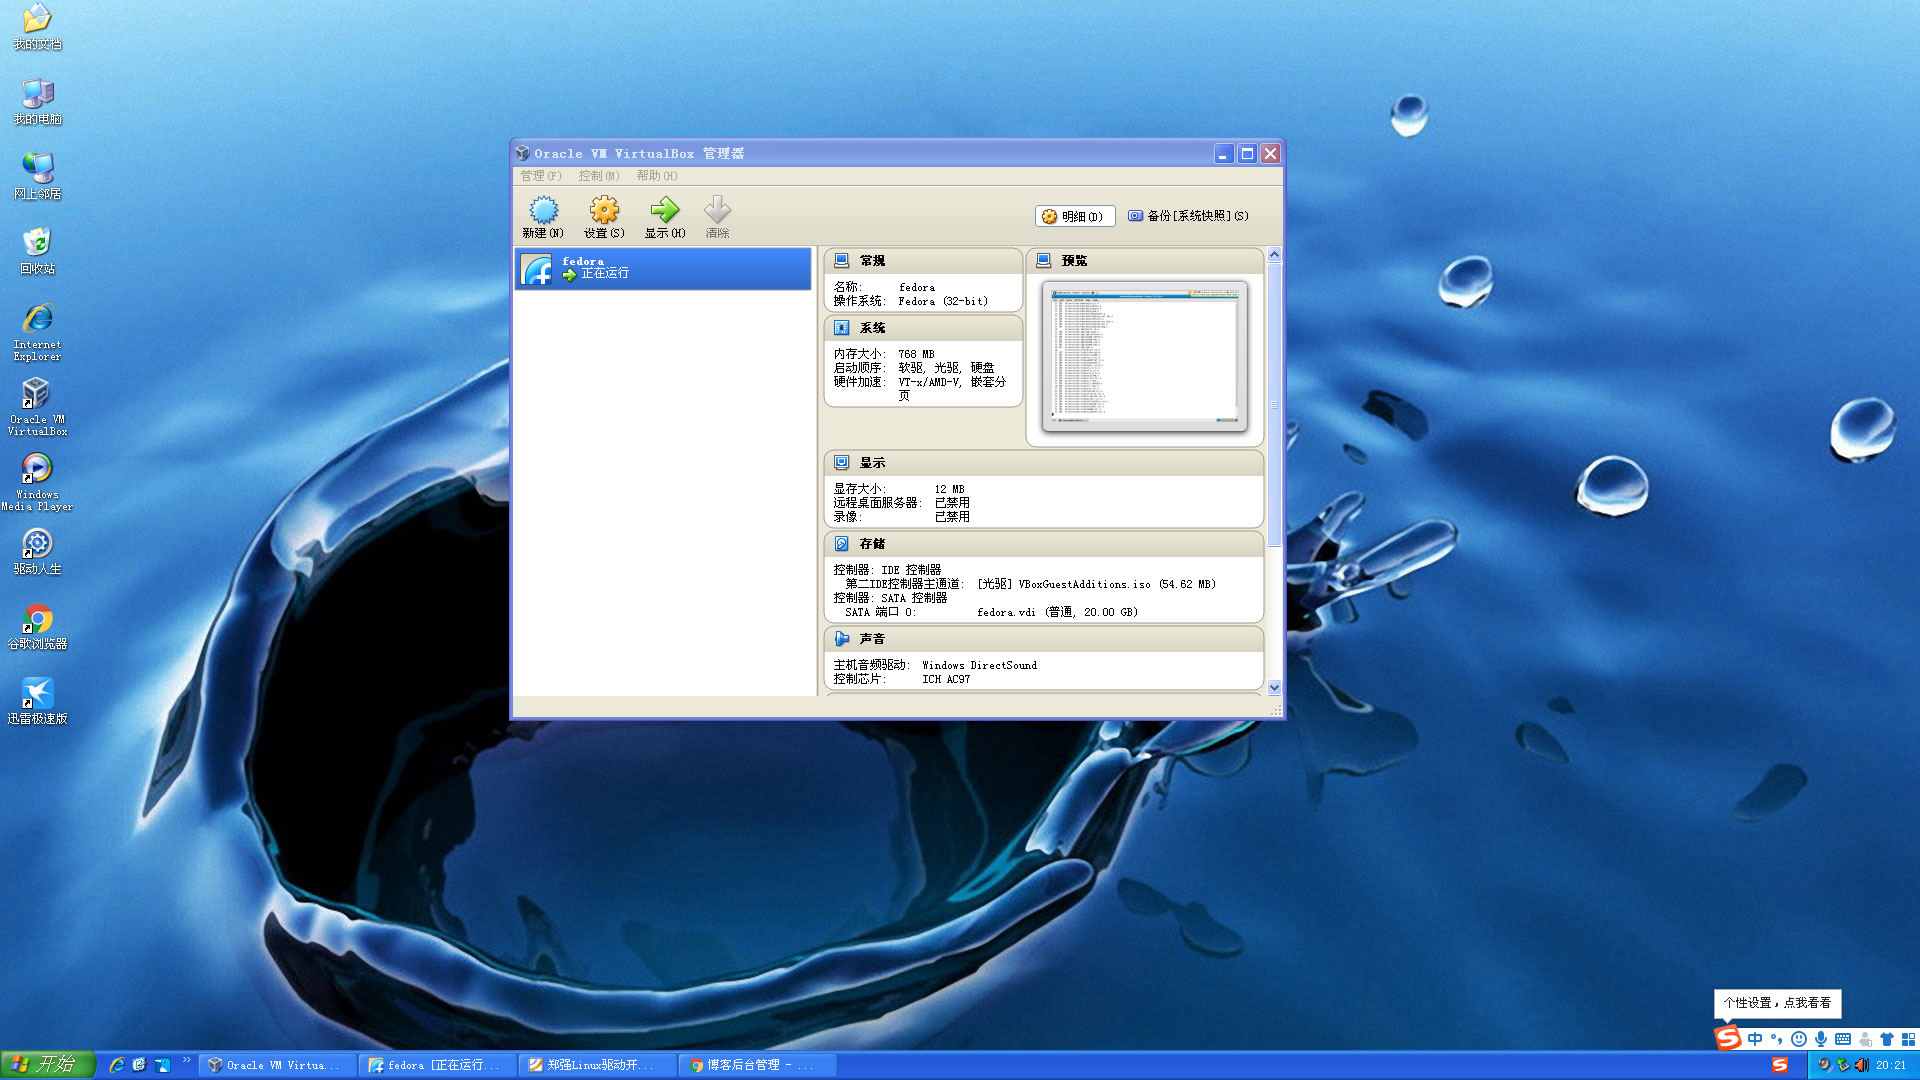Screen dimensions: 1920x1080
Task: Open Sogou skin (shirt) icon
Action: click(x=1887, y=1040)
